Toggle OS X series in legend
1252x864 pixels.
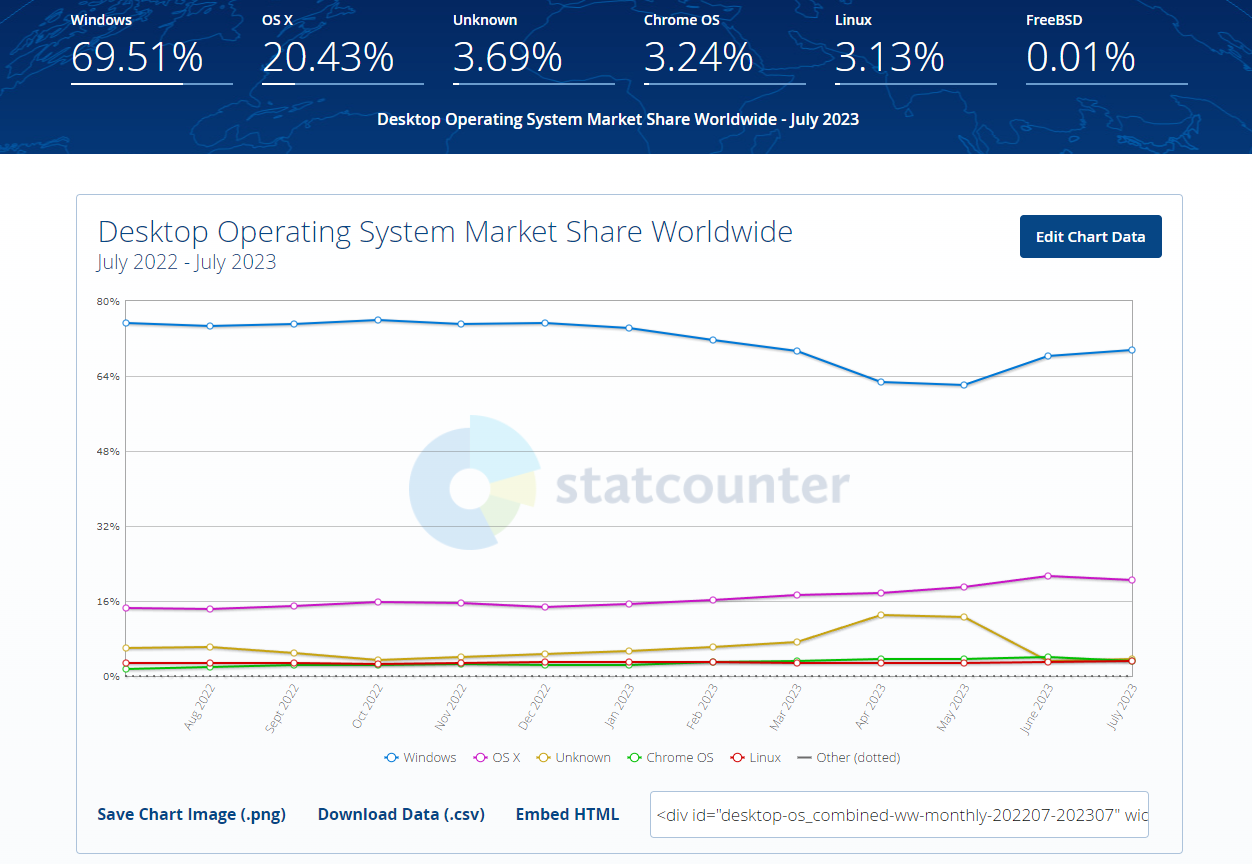pos(497,758)
